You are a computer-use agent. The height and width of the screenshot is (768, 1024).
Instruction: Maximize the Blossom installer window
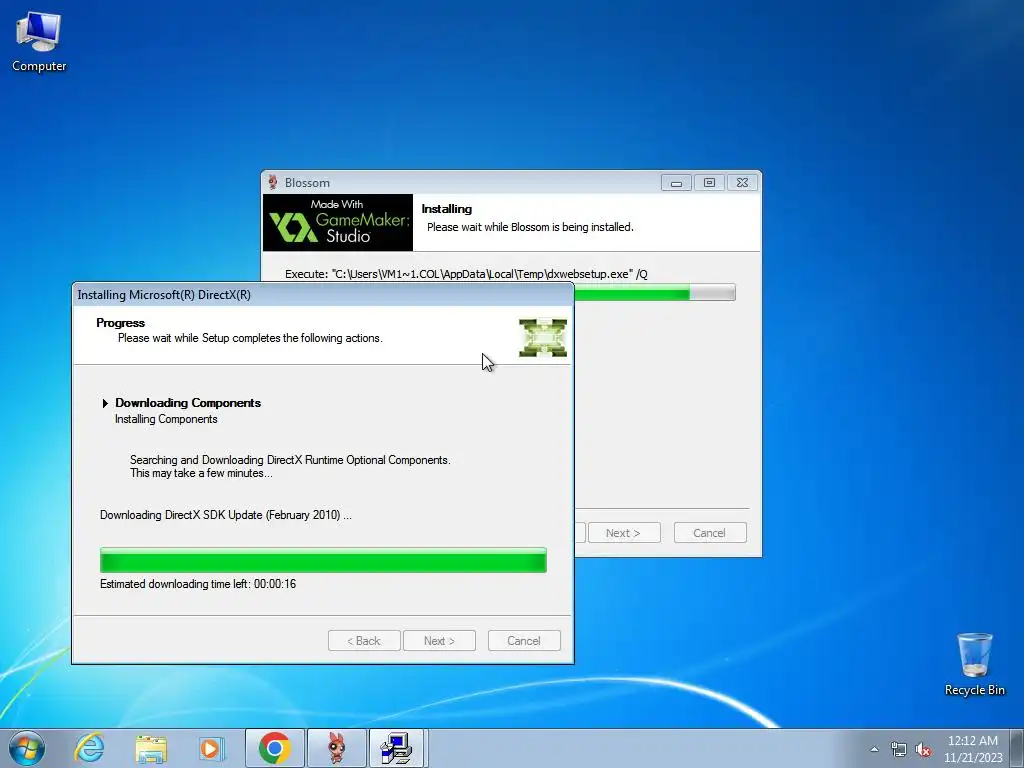[709, 183]
